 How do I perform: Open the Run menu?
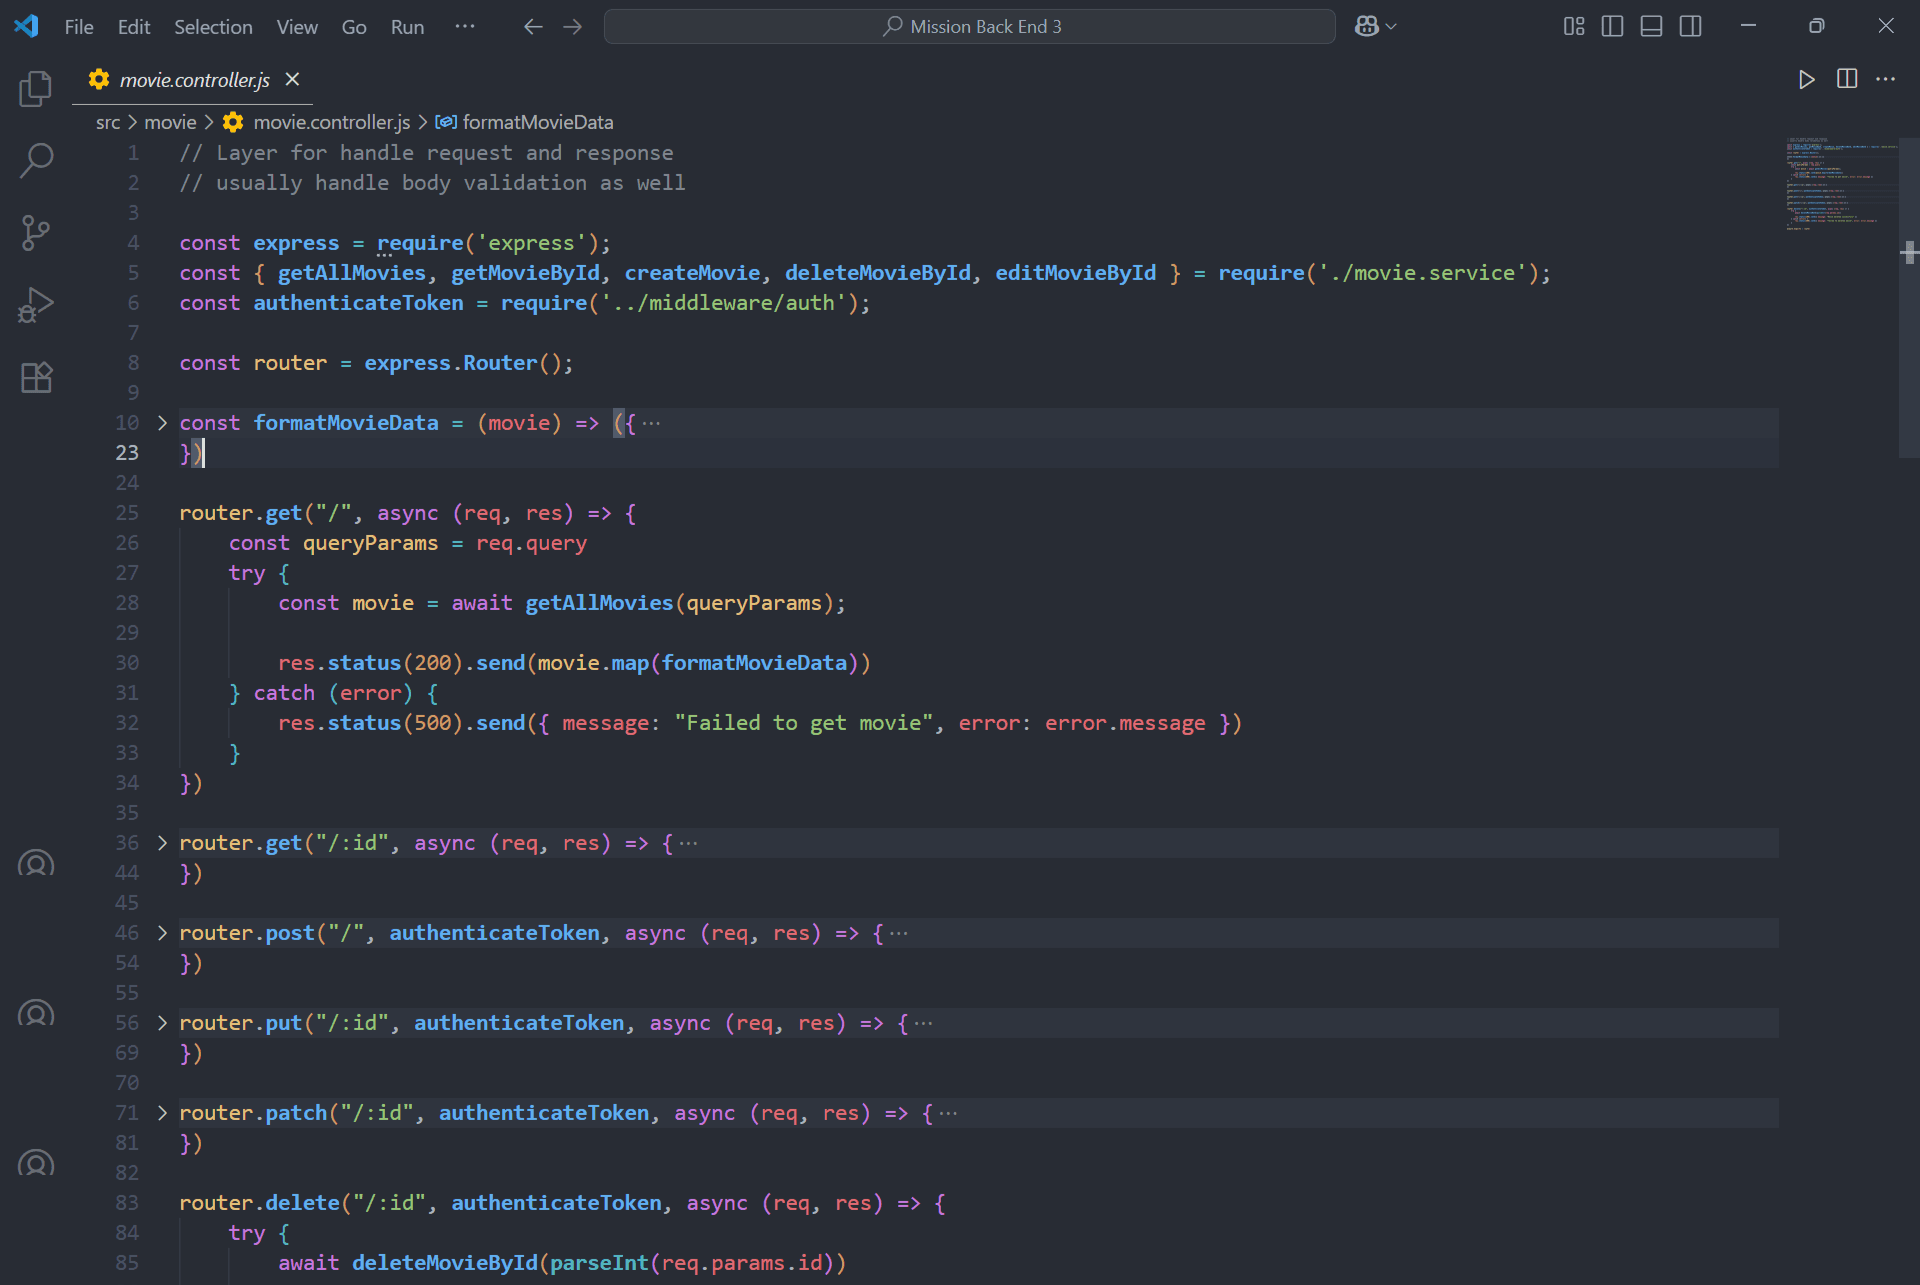(x=407, y=27)
